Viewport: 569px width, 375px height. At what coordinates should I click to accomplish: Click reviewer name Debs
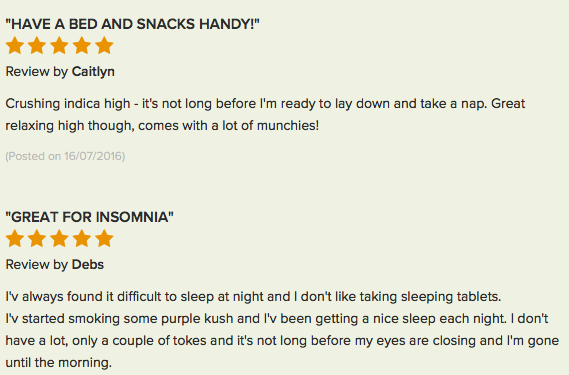88,265
